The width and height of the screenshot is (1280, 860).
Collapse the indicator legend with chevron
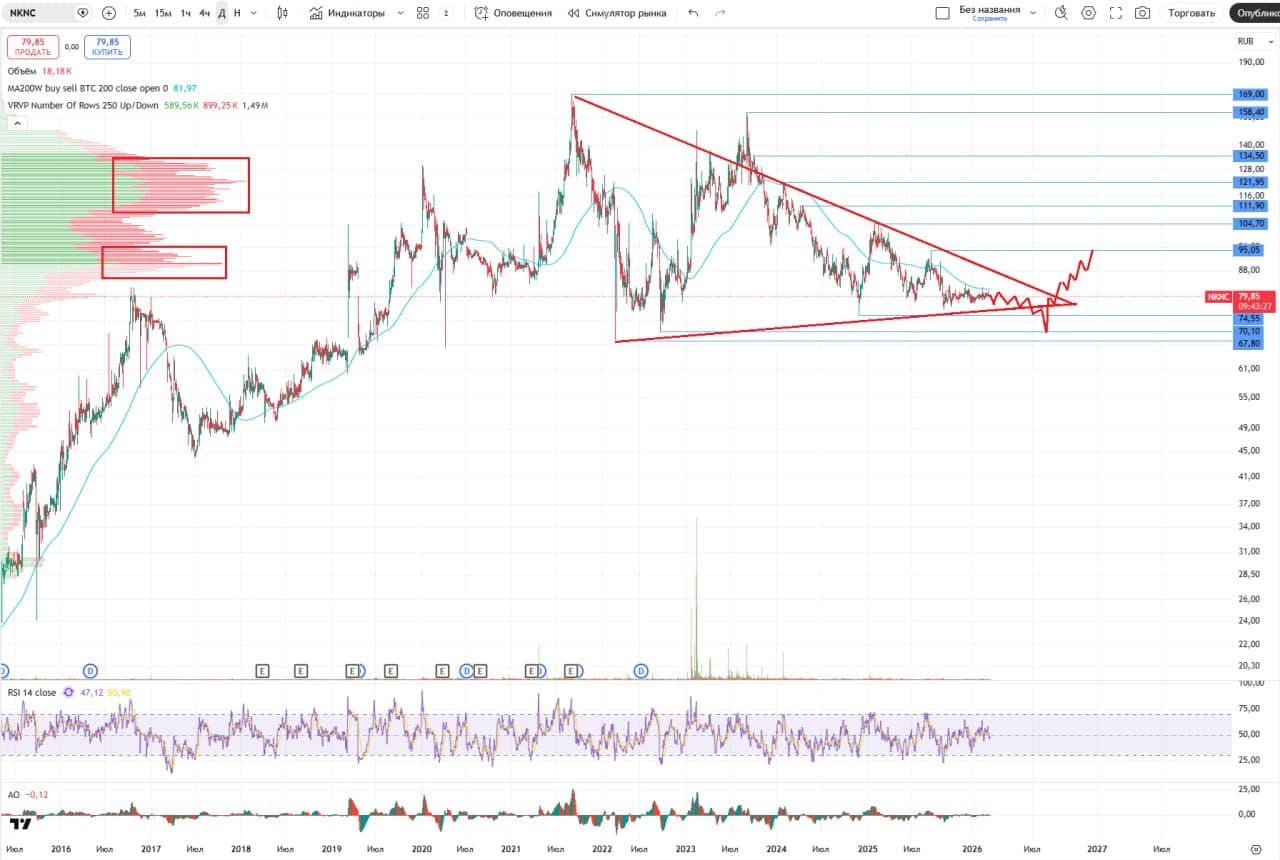coord(17,123)
